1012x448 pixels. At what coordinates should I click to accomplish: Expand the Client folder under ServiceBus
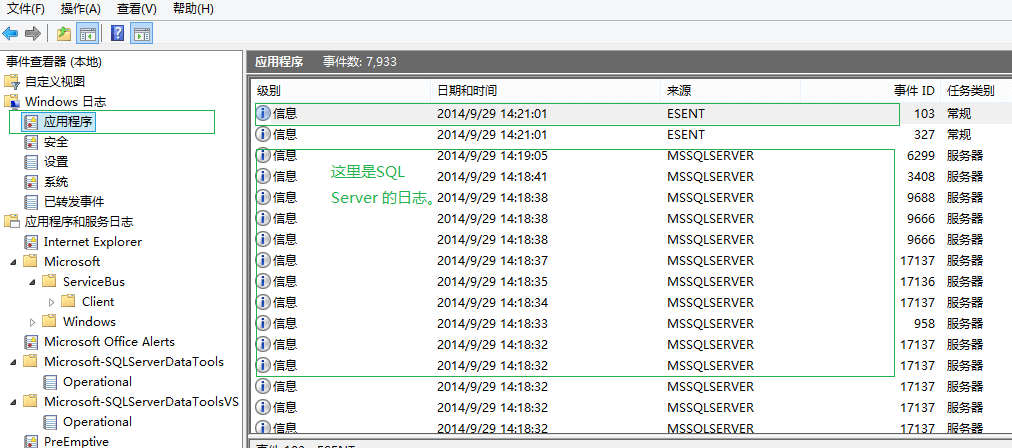coord(51,302)
